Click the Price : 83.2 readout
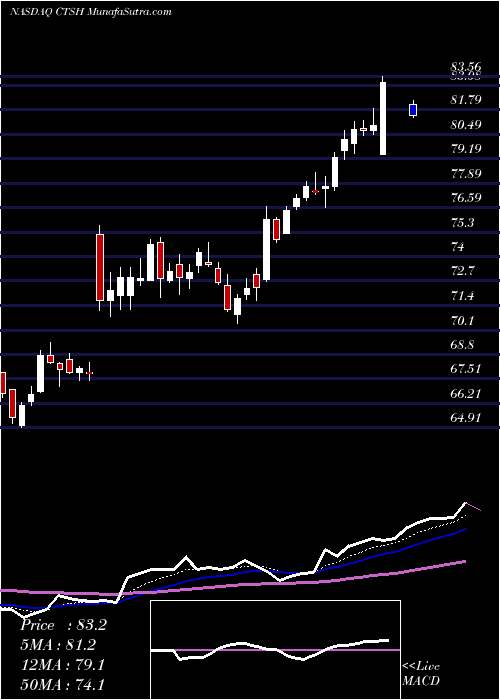This screenshot has height=700, width=500. coord(63,625)
